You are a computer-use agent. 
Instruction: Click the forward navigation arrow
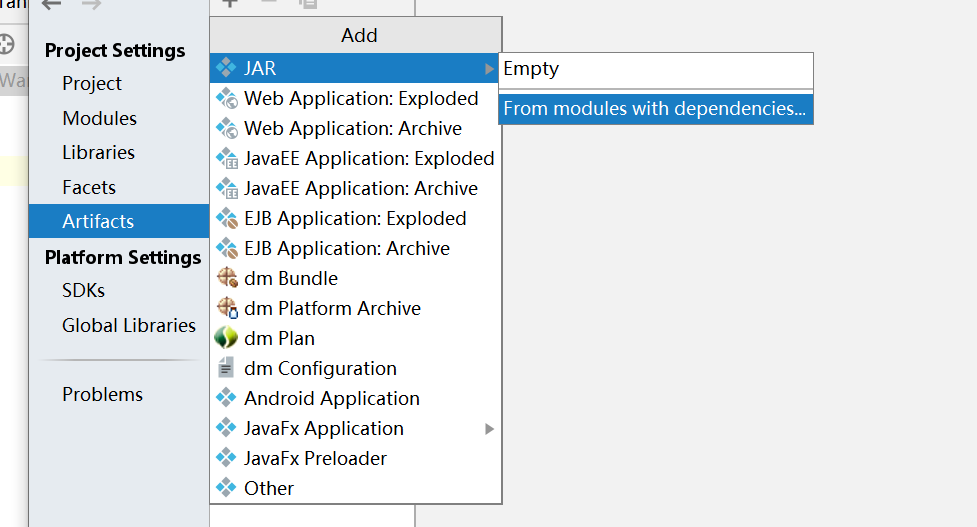pos(92,5)
